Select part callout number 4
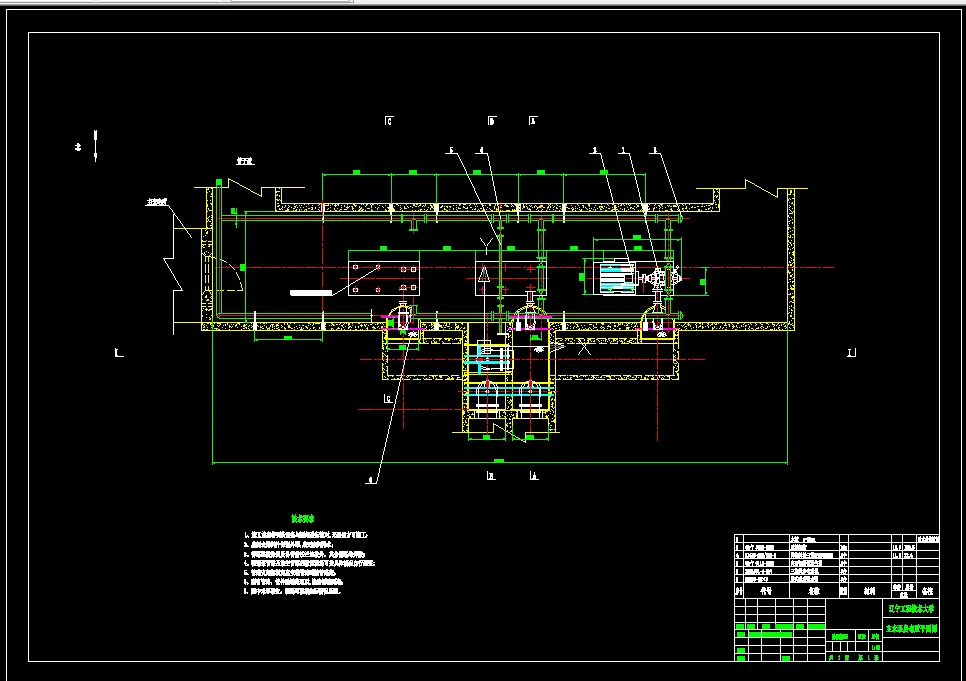This screenshot has height=681, width=966. 481,150
